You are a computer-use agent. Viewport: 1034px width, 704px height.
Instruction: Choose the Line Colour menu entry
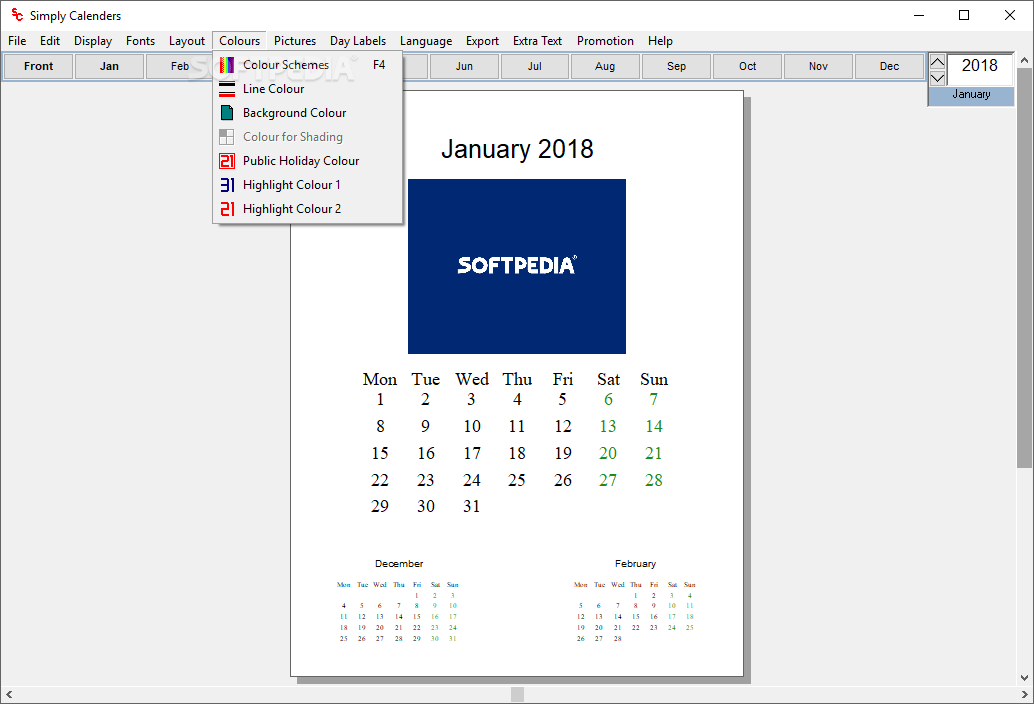coord(307,89)
